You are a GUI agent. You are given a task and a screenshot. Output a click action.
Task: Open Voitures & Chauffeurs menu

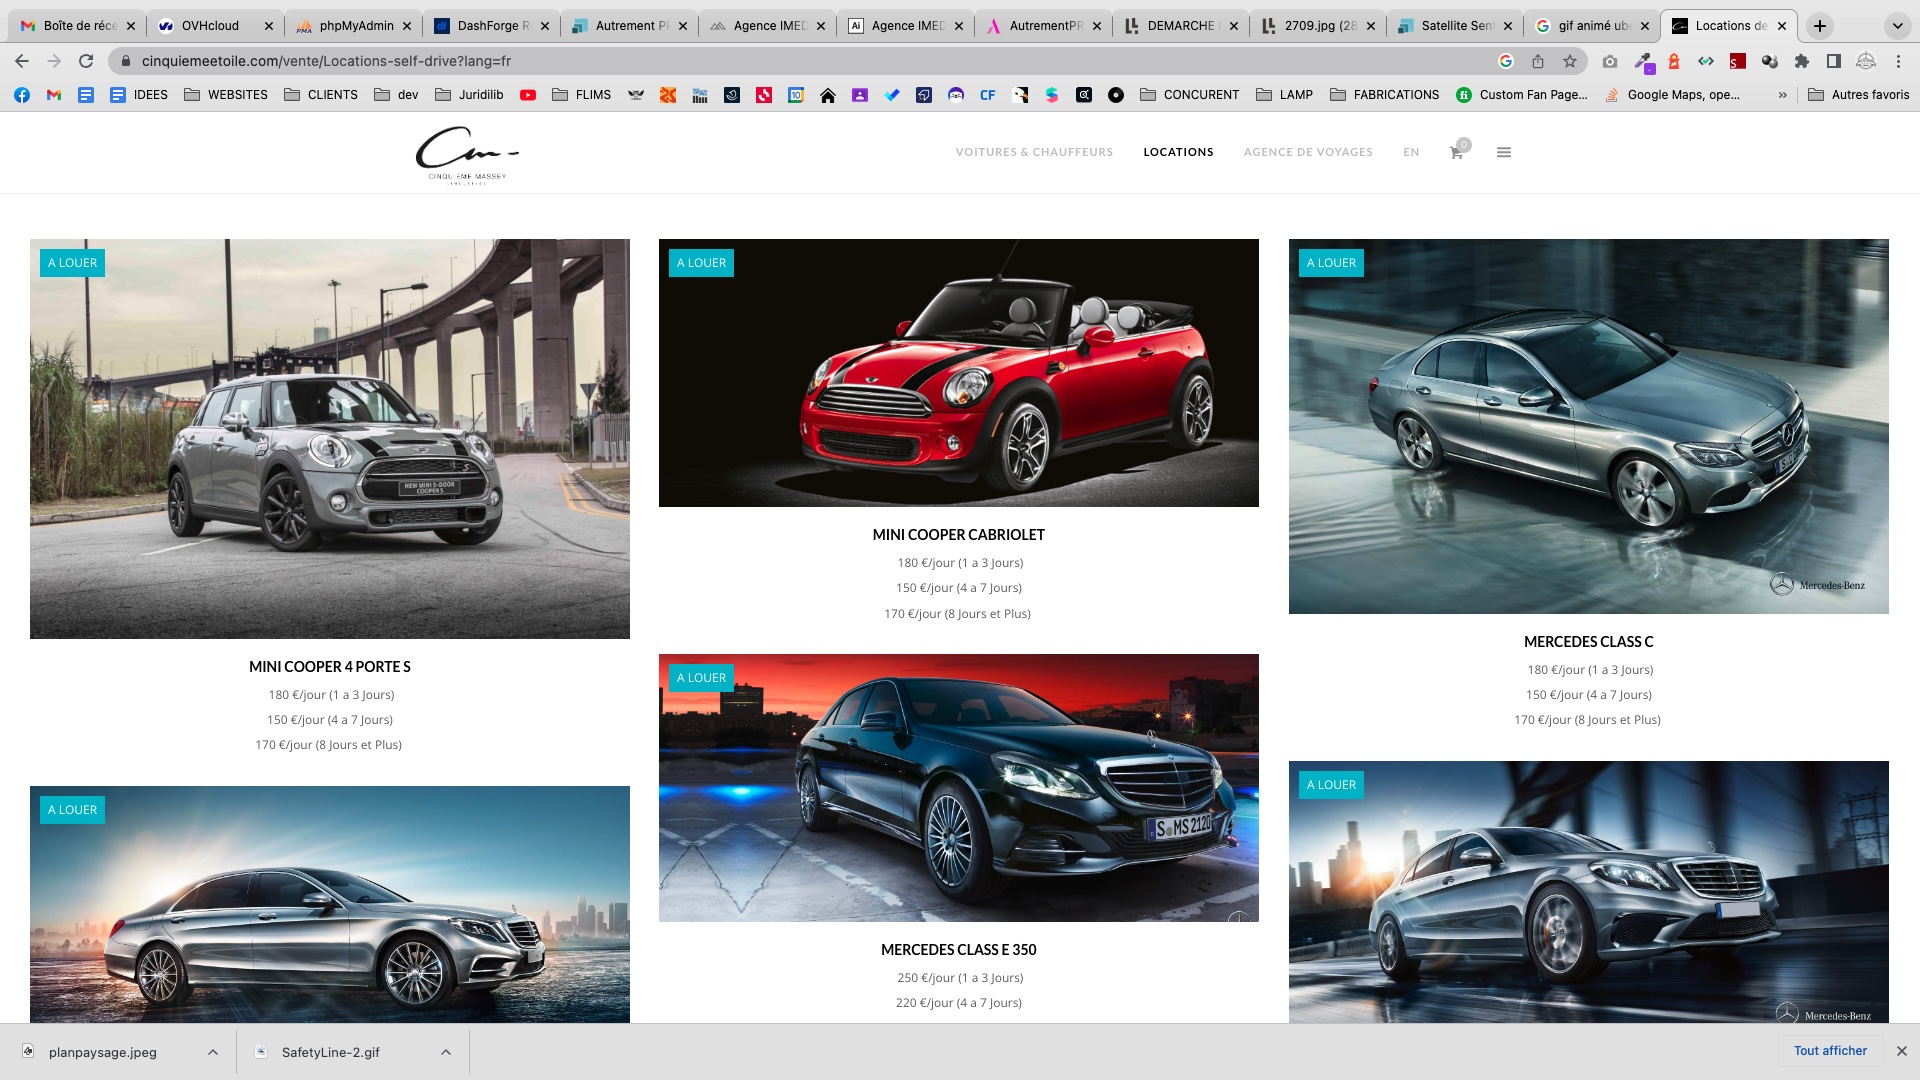1033,152
